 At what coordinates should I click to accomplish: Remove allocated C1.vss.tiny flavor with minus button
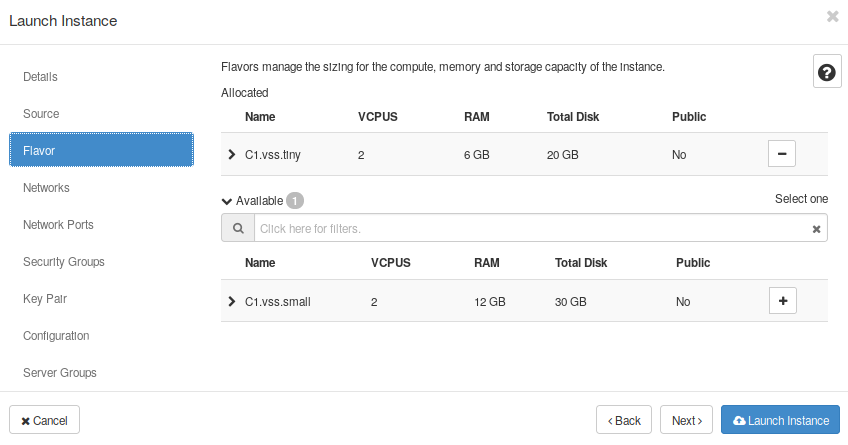pyautogui.click(x=782, y=154)
